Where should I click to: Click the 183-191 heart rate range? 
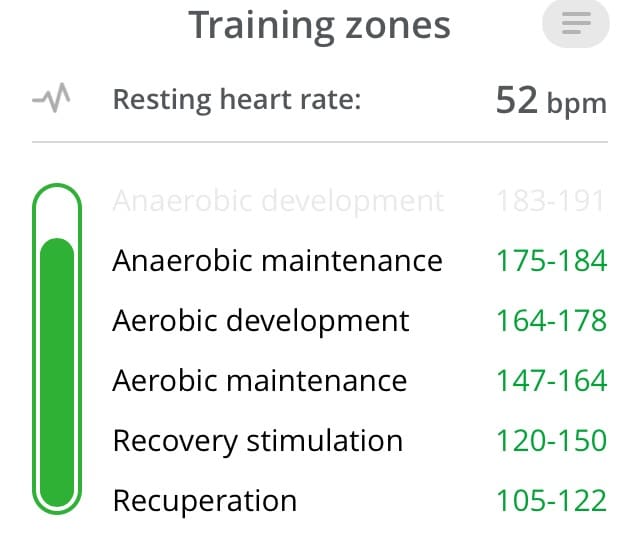(x=551, y=201)
